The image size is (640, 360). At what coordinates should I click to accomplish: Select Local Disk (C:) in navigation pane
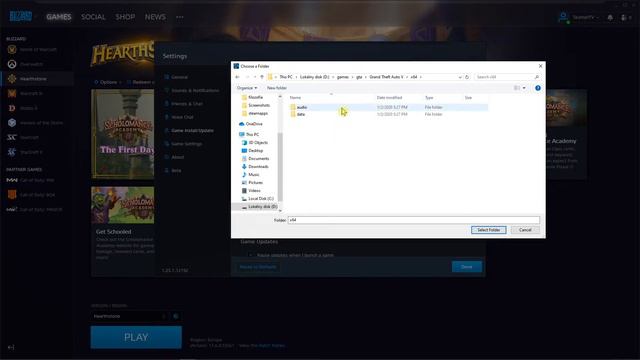click(x=258, y=198)
